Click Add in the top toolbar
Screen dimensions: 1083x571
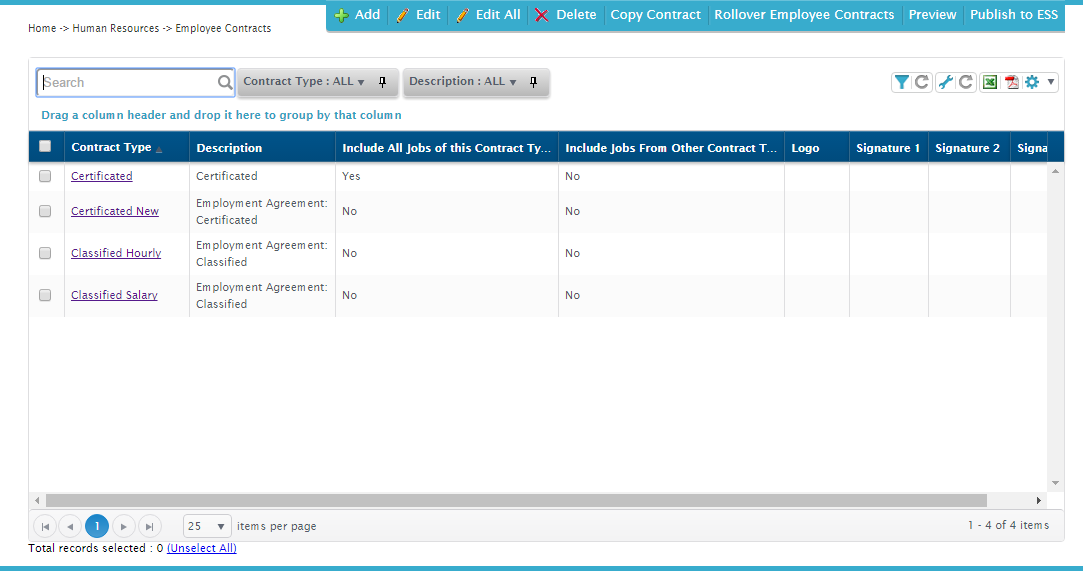(358, 15)
